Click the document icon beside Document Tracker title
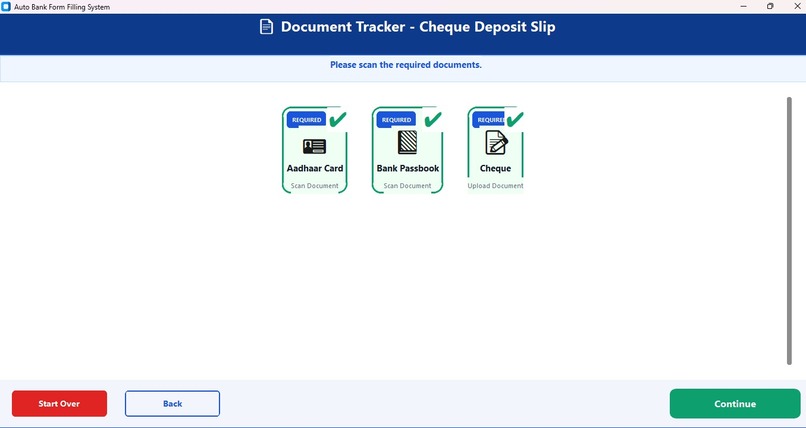 coord(266,27)
